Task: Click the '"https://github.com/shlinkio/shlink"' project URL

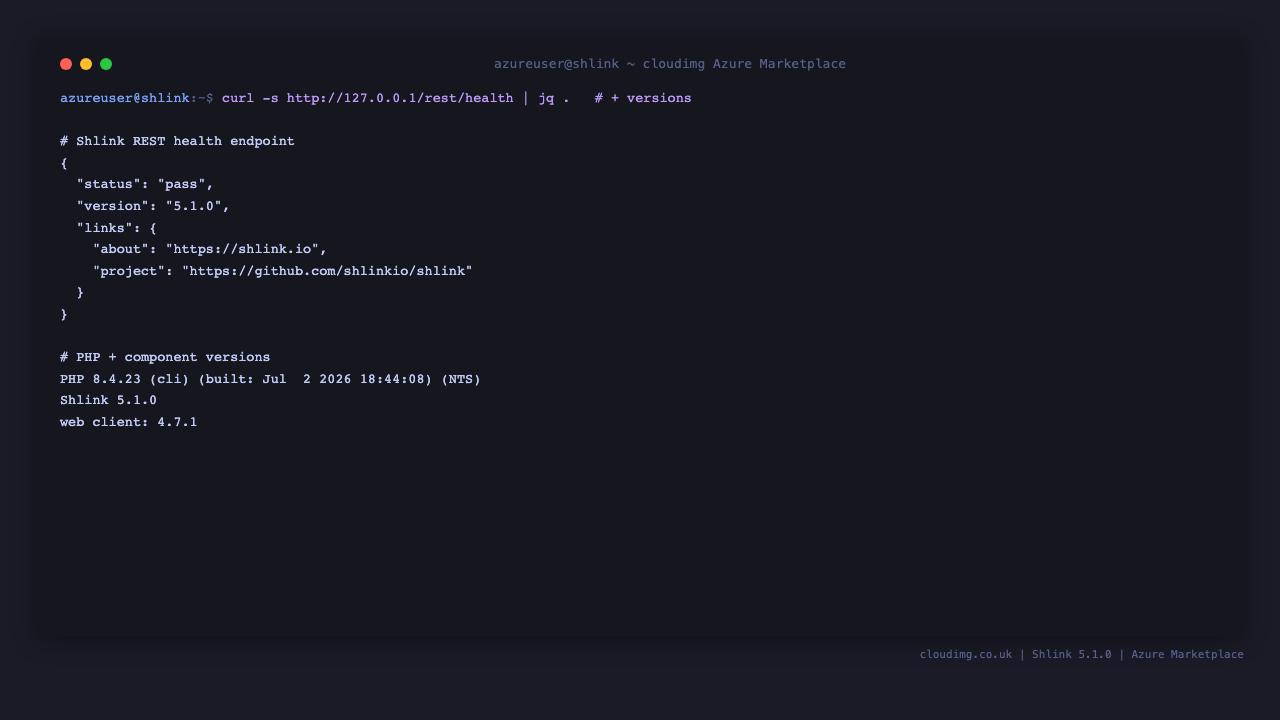Action: pos(327,271)
